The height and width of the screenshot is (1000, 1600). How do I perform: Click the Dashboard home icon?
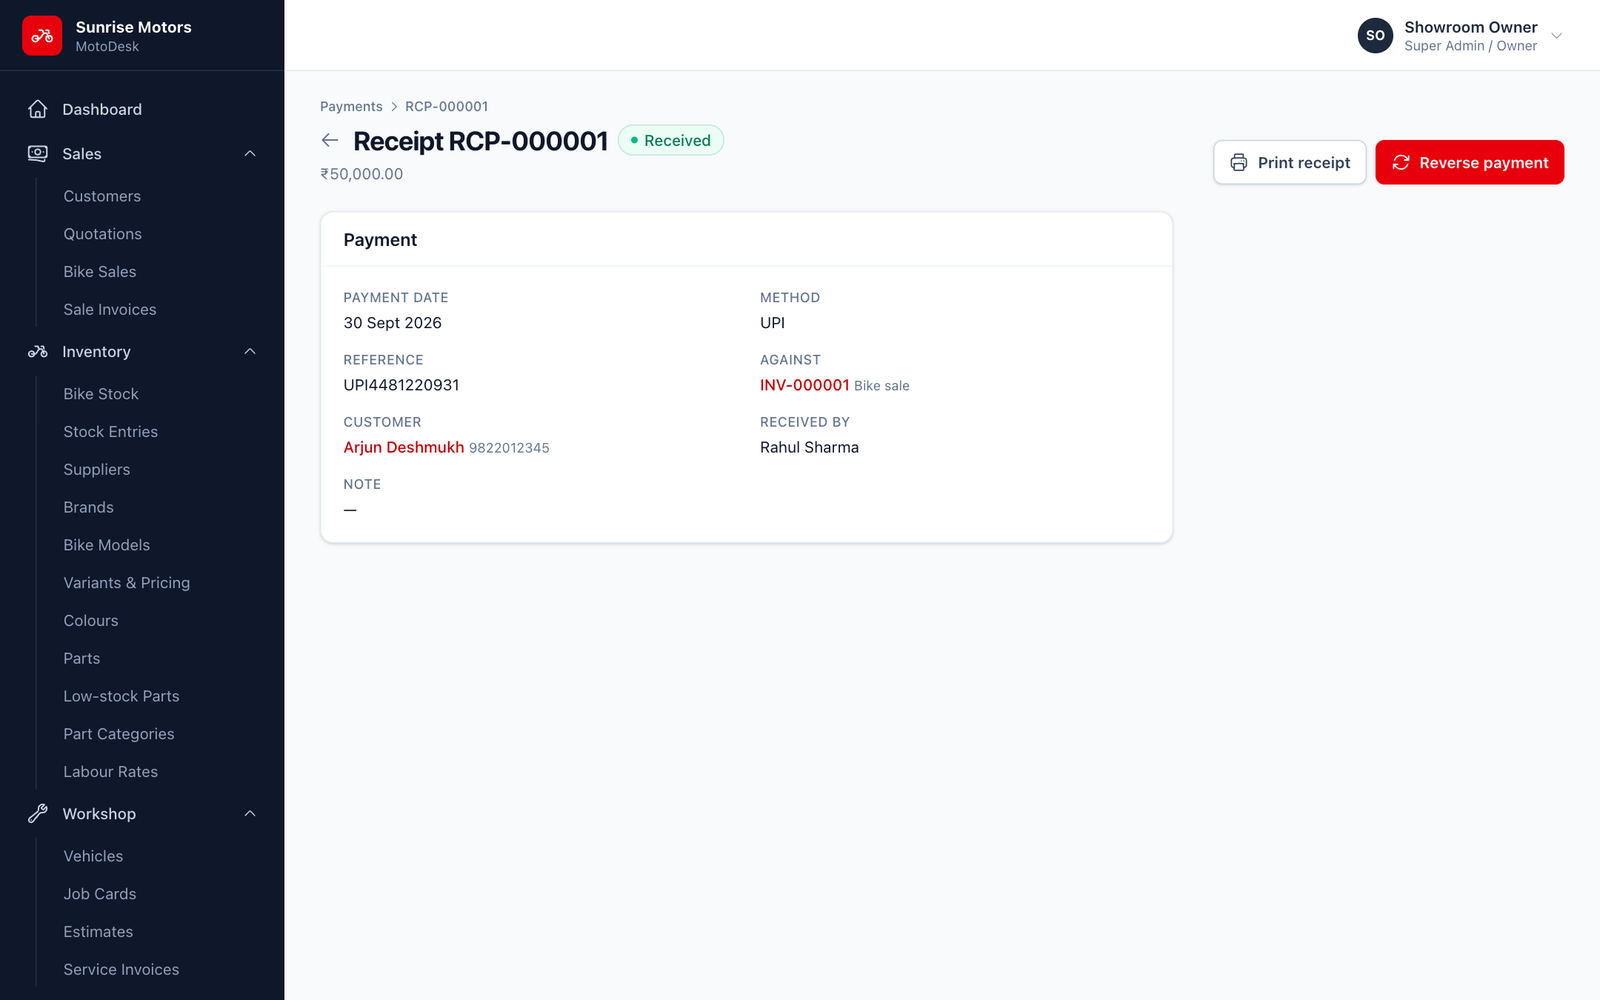38,109
